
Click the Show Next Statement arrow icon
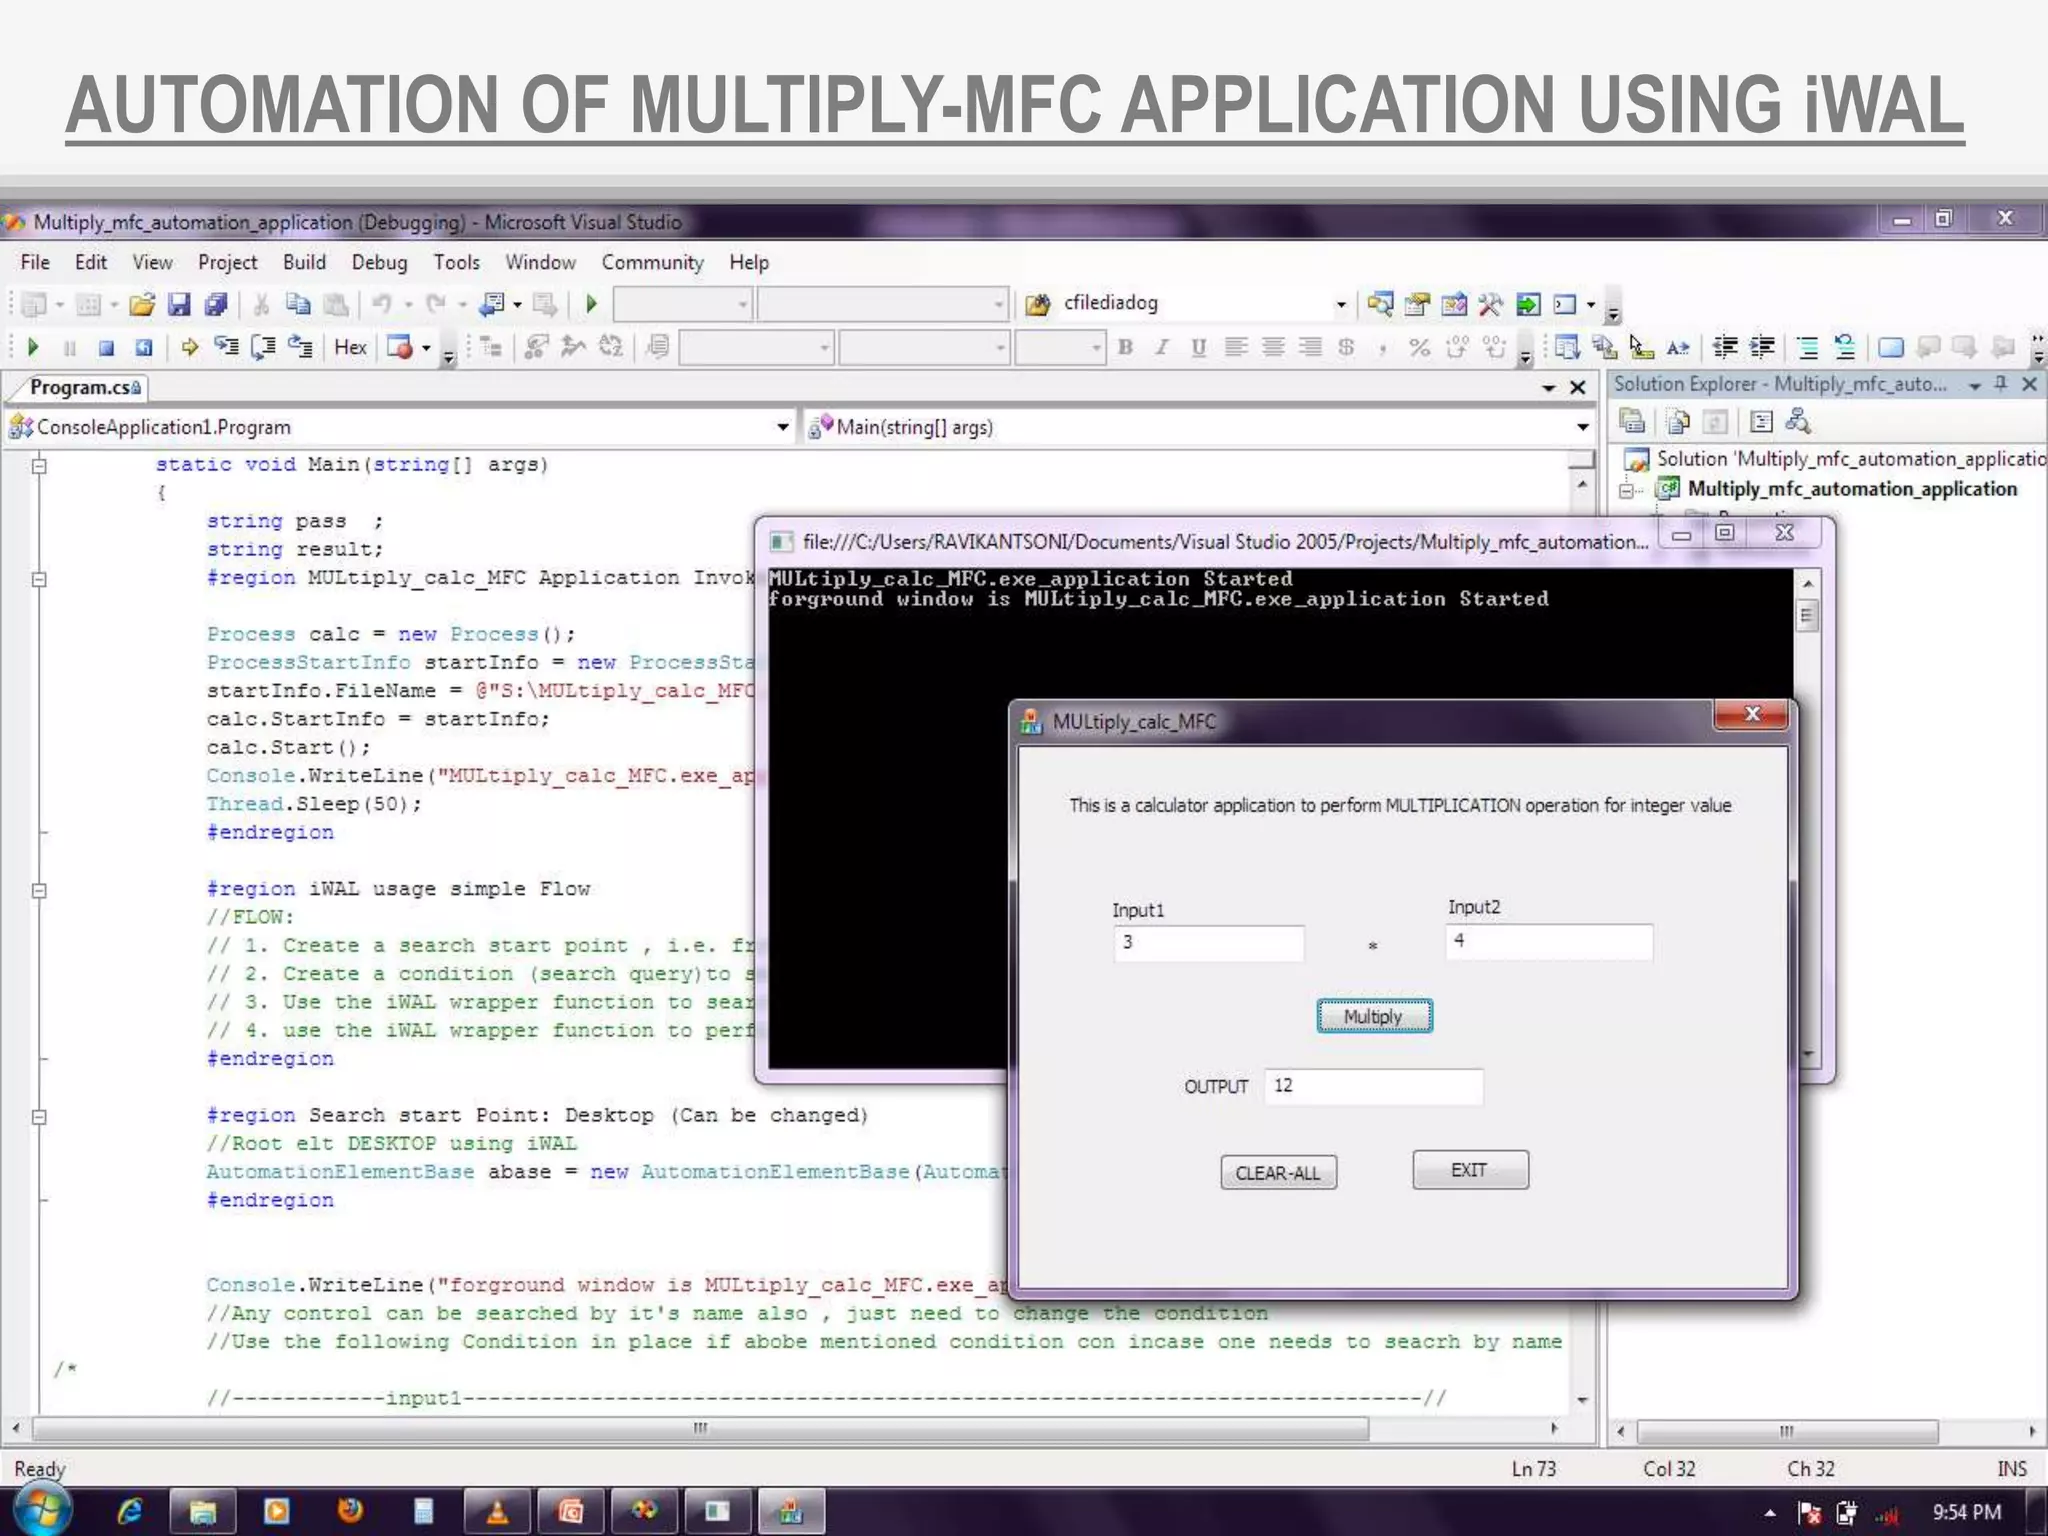pyautogui.click(x=189, y=348)
